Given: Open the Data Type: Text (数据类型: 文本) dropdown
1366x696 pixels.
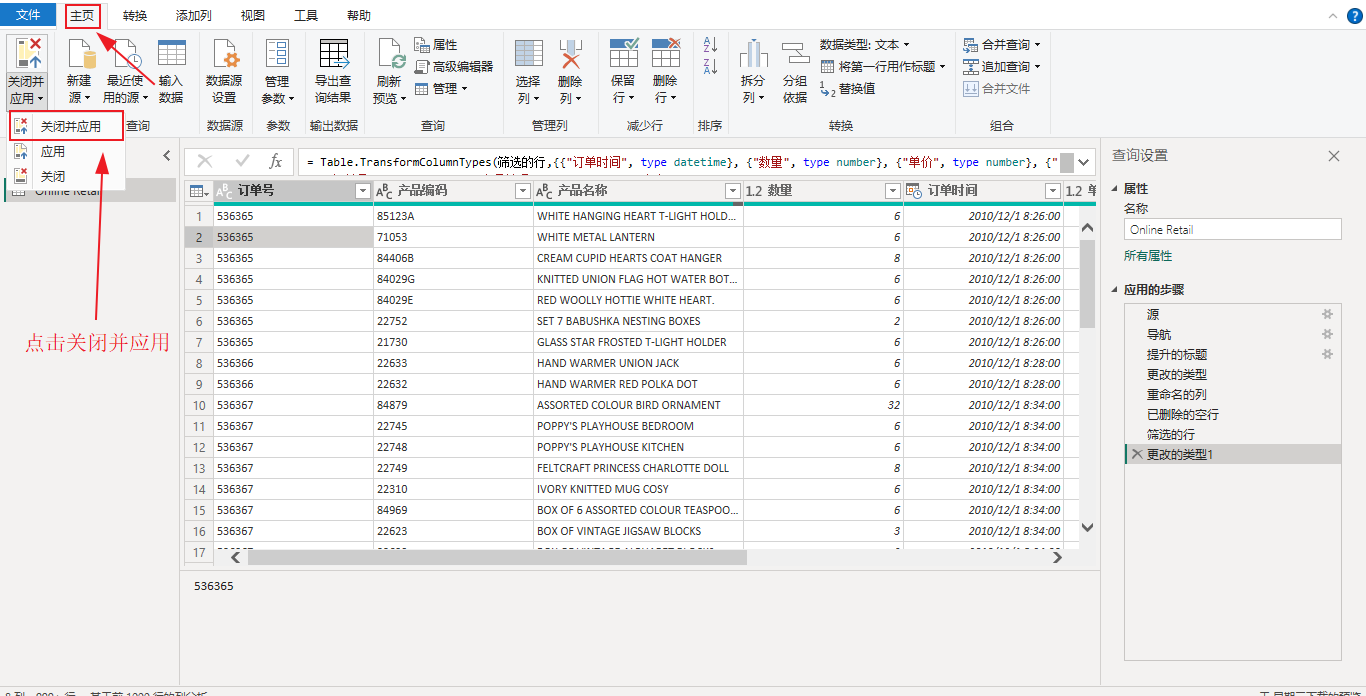Looking at the screenshot, I should pos(865,44).
